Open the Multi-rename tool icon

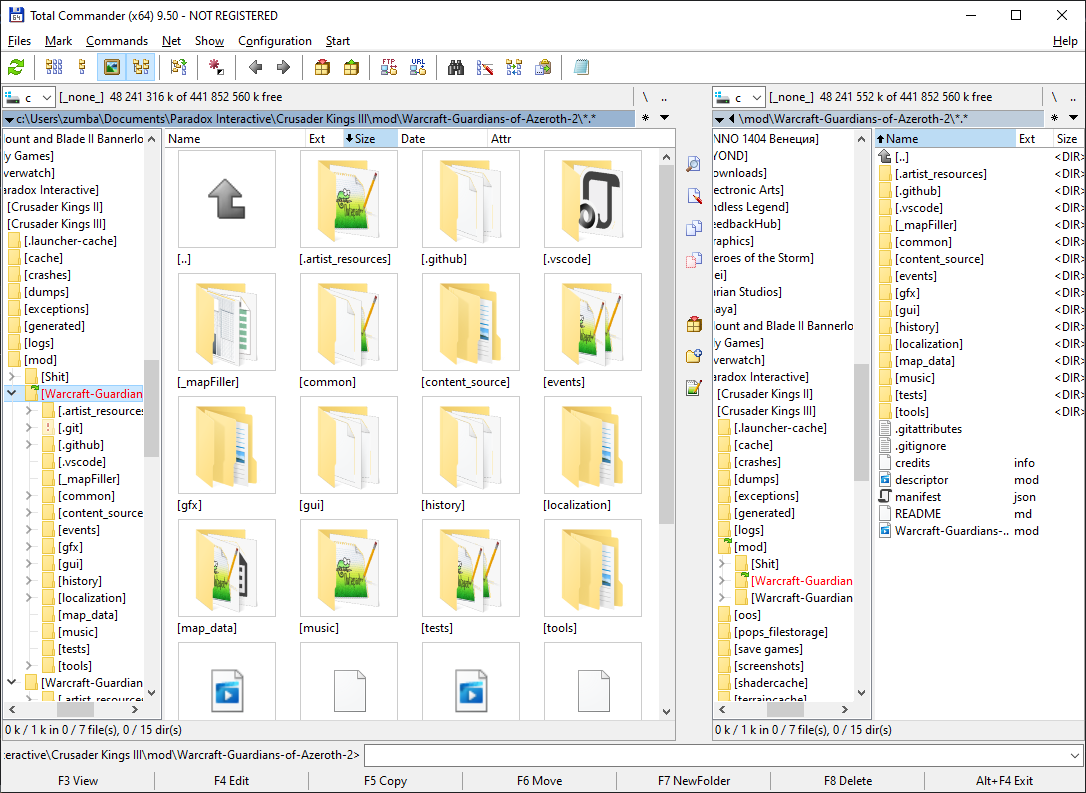coord(485,67)
